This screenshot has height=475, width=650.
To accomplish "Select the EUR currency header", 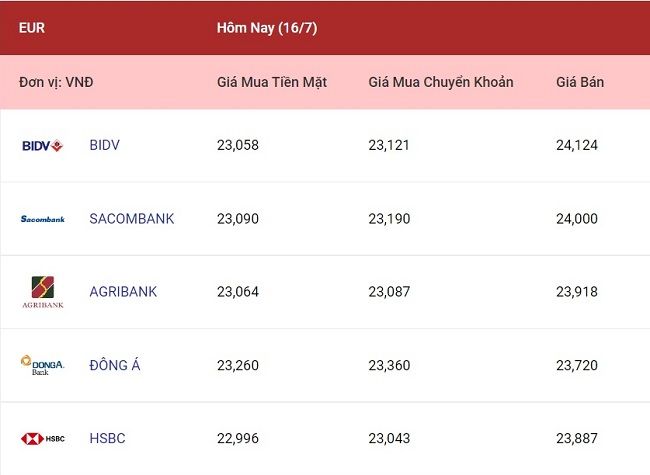I will point(32,28).
